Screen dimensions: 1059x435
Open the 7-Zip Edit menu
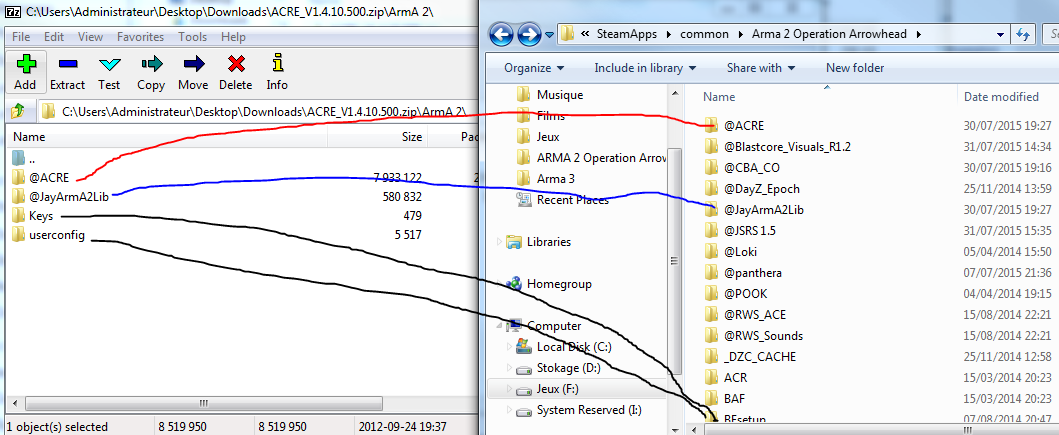54,37
